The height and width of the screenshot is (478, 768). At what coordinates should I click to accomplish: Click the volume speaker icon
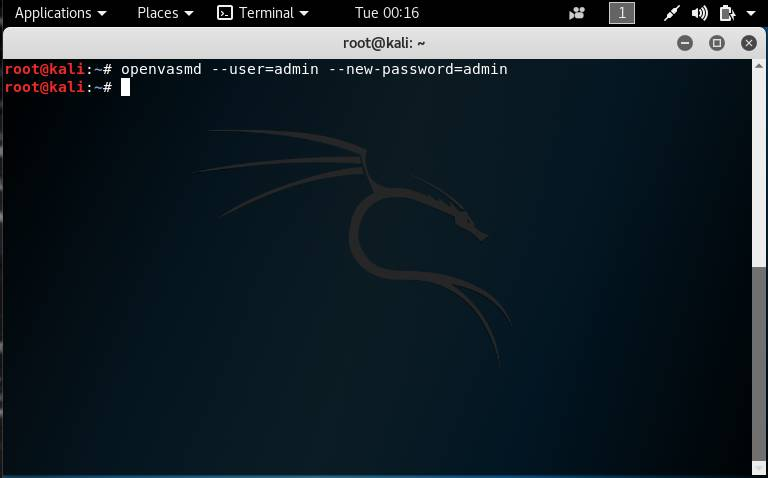699,13
